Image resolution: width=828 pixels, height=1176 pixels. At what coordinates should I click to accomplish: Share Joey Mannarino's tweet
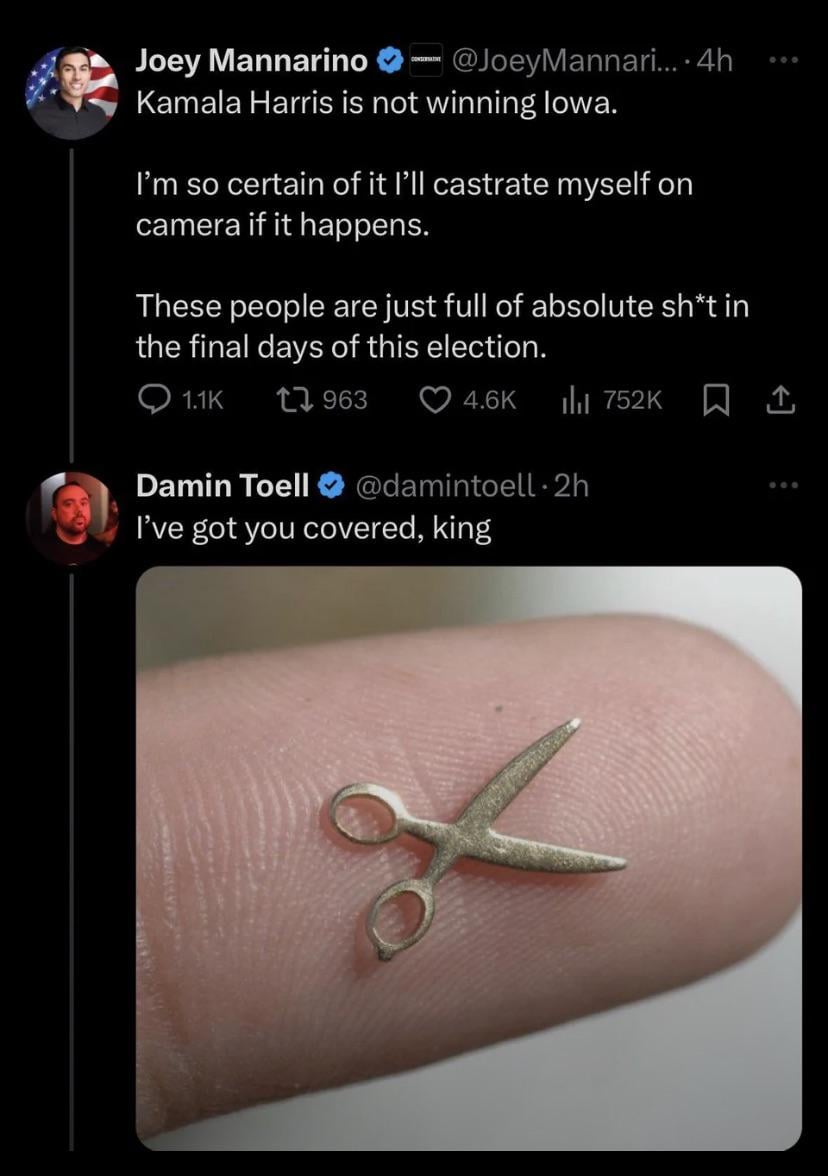tap(781, 400)
